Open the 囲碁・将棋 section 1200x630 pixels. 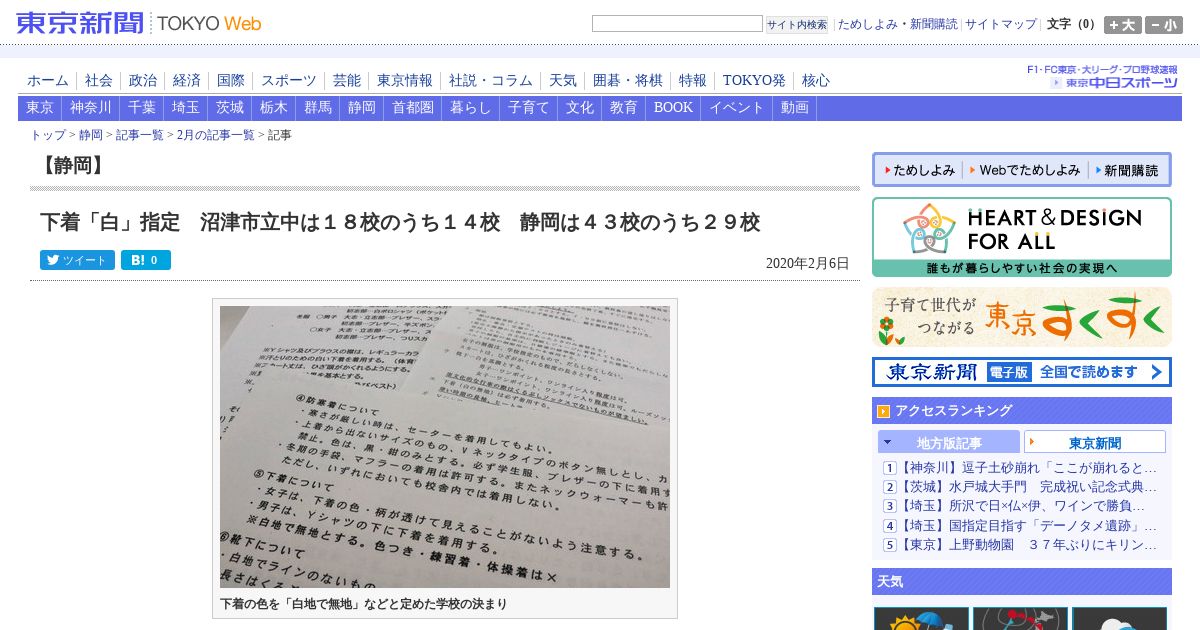point(628,80)
